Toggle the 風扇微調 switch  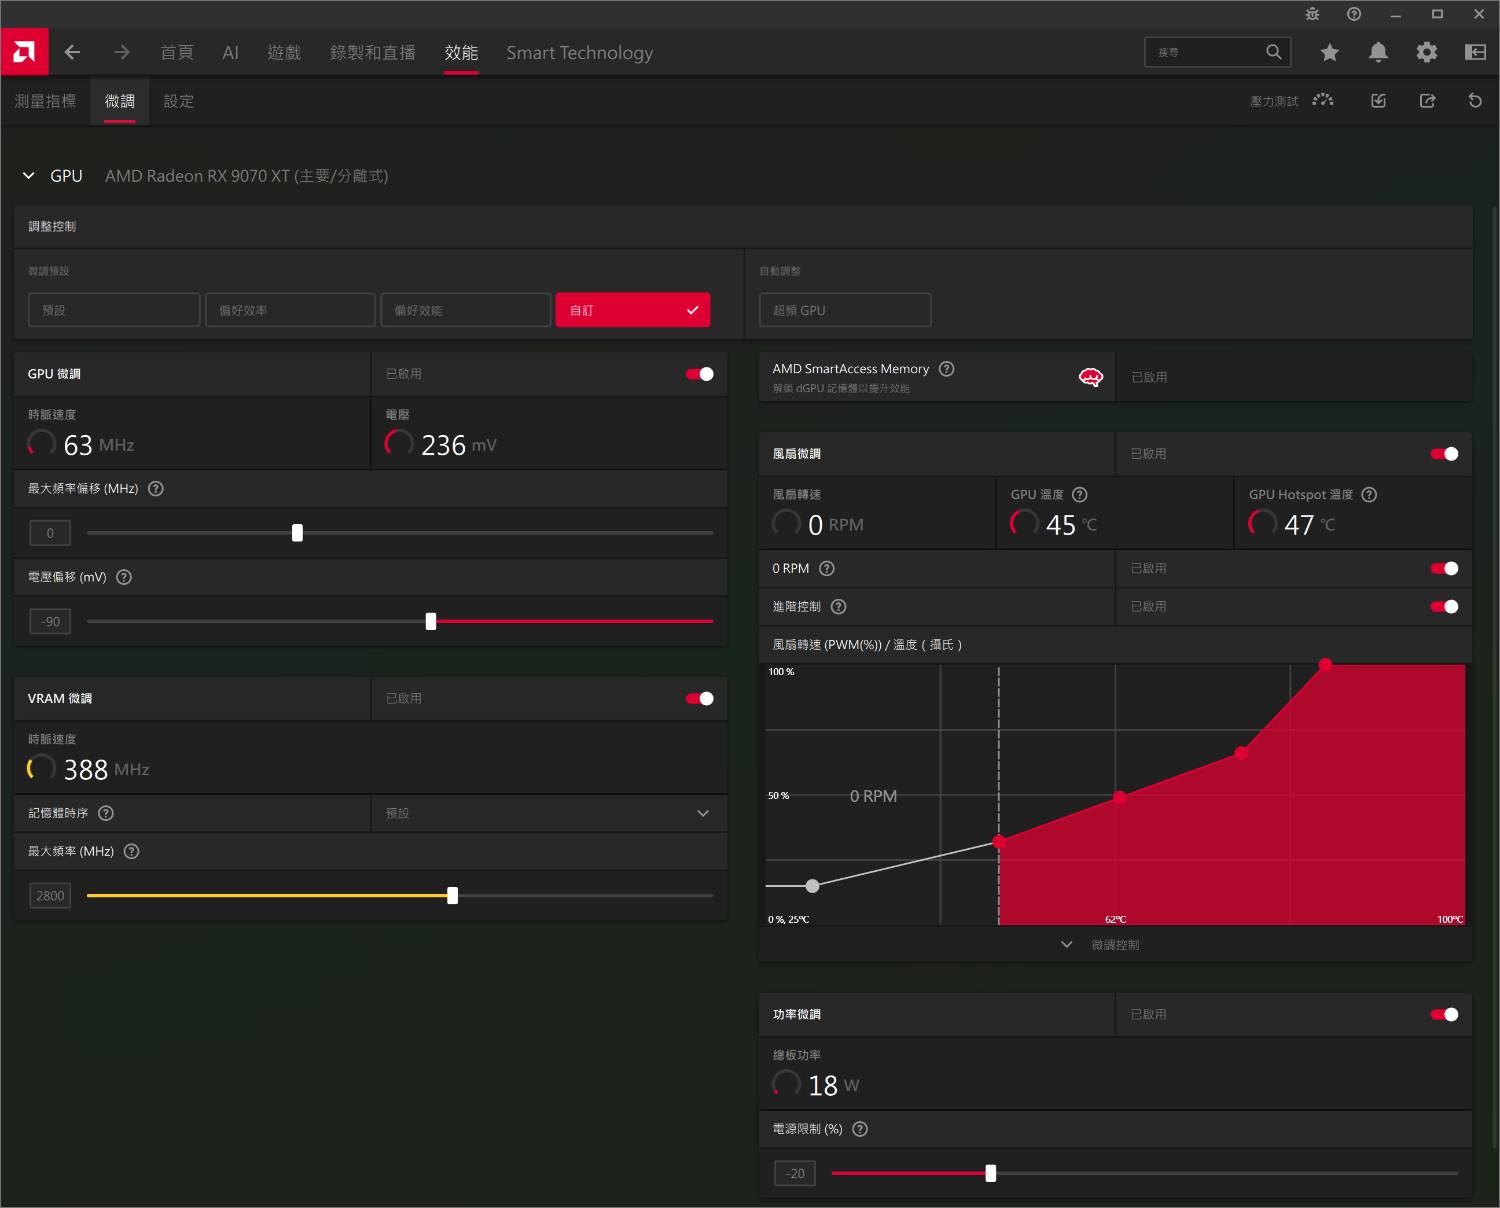tap(1444, 454)
